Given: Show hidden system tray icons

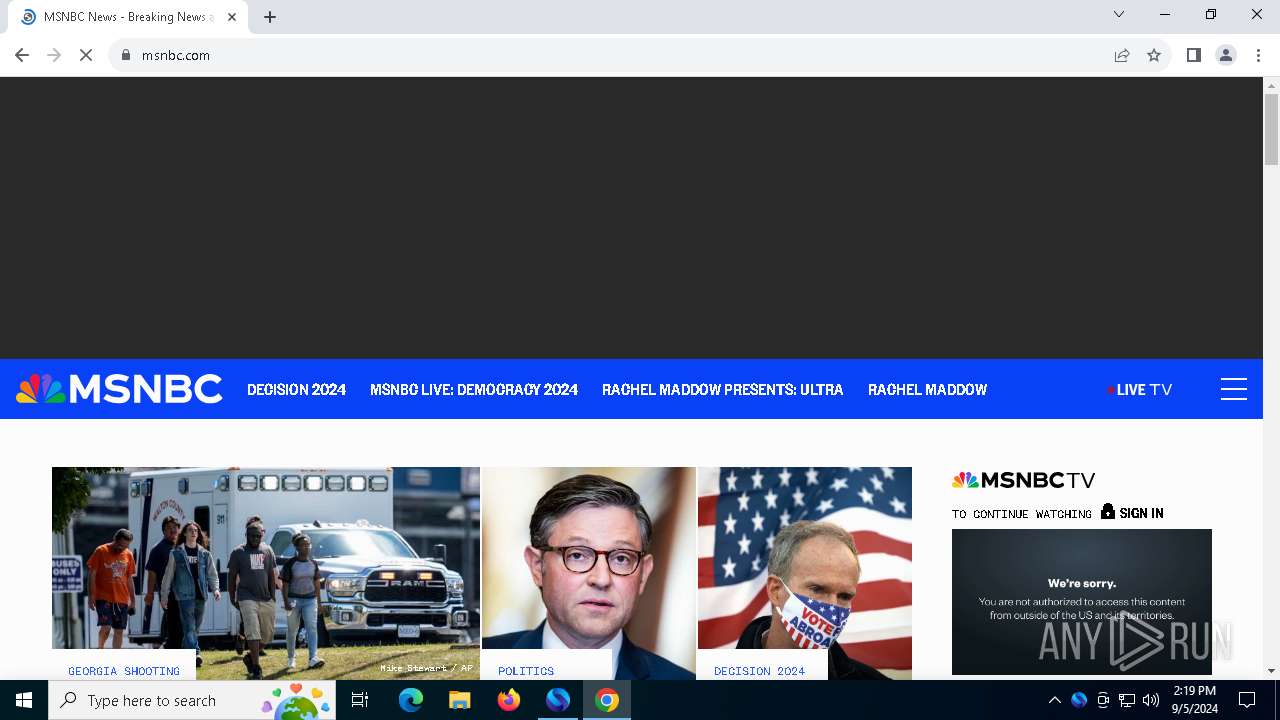Looking at the screenshot, I should 1054,700.
